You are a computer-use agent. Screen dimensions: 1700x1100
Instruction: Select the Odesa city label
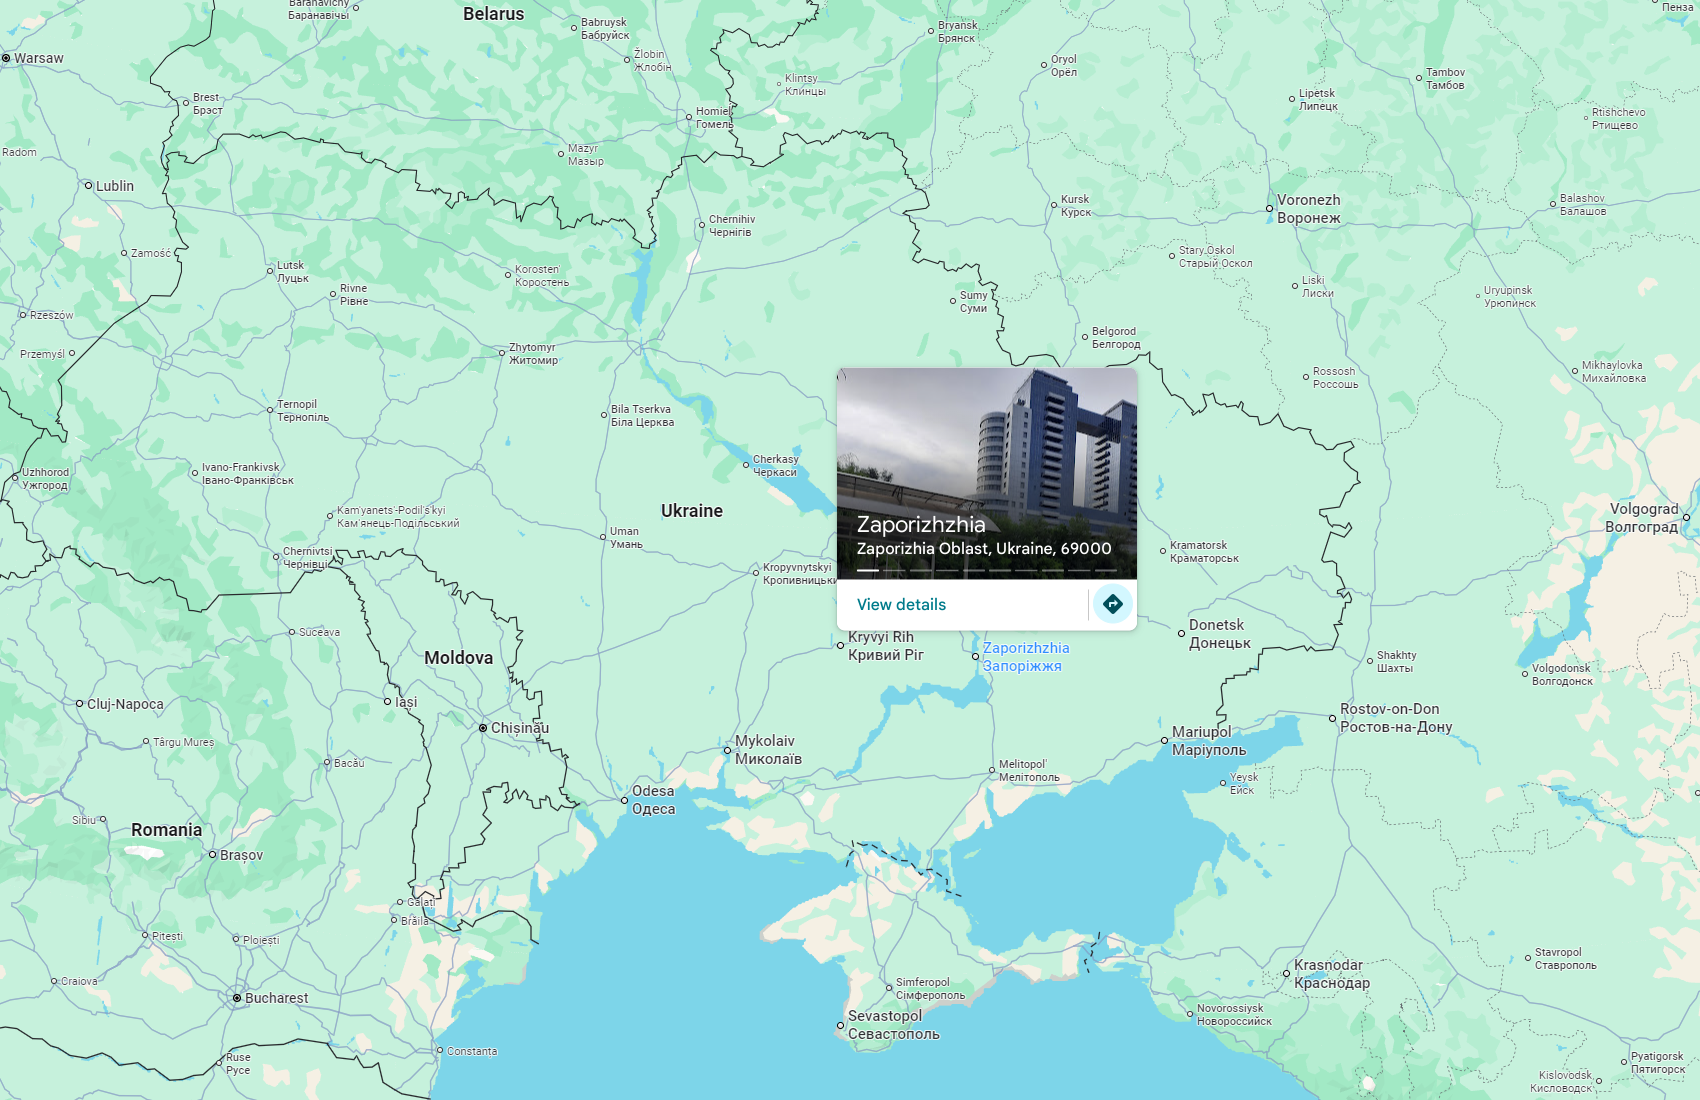654,800
